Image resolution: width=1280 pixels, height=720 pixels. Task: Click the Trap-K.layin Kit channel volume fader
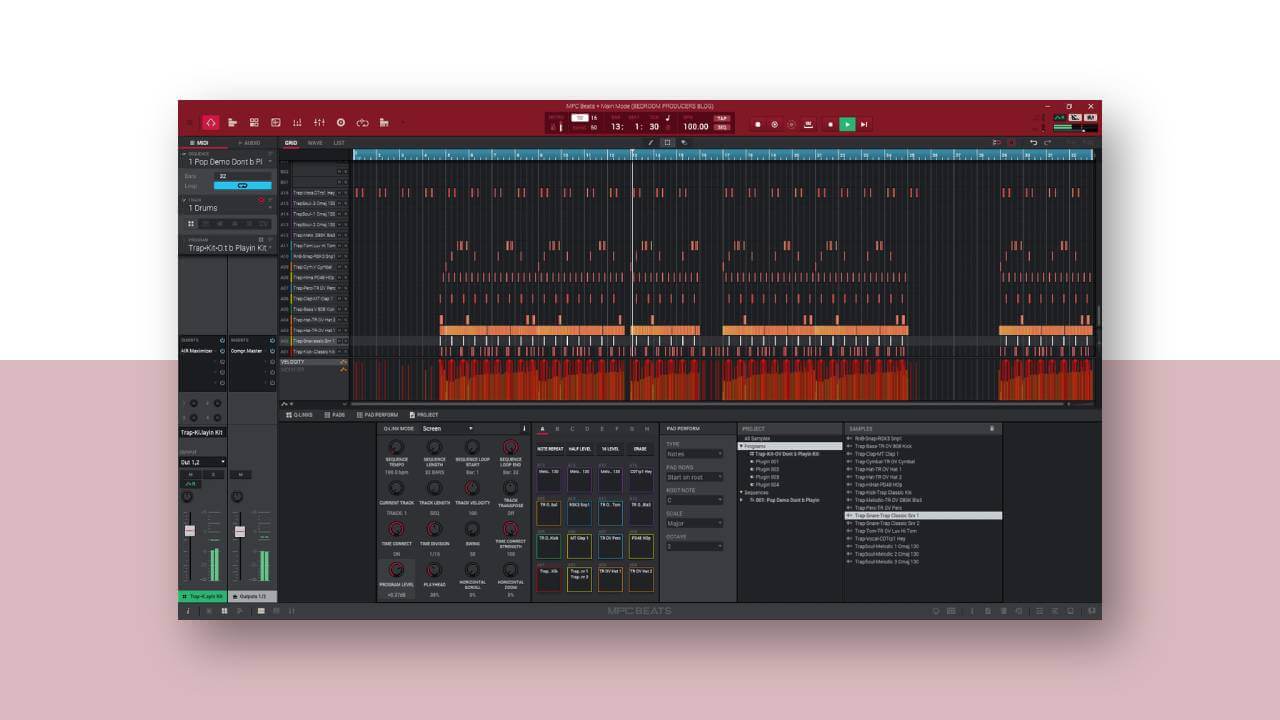point(189,530)
